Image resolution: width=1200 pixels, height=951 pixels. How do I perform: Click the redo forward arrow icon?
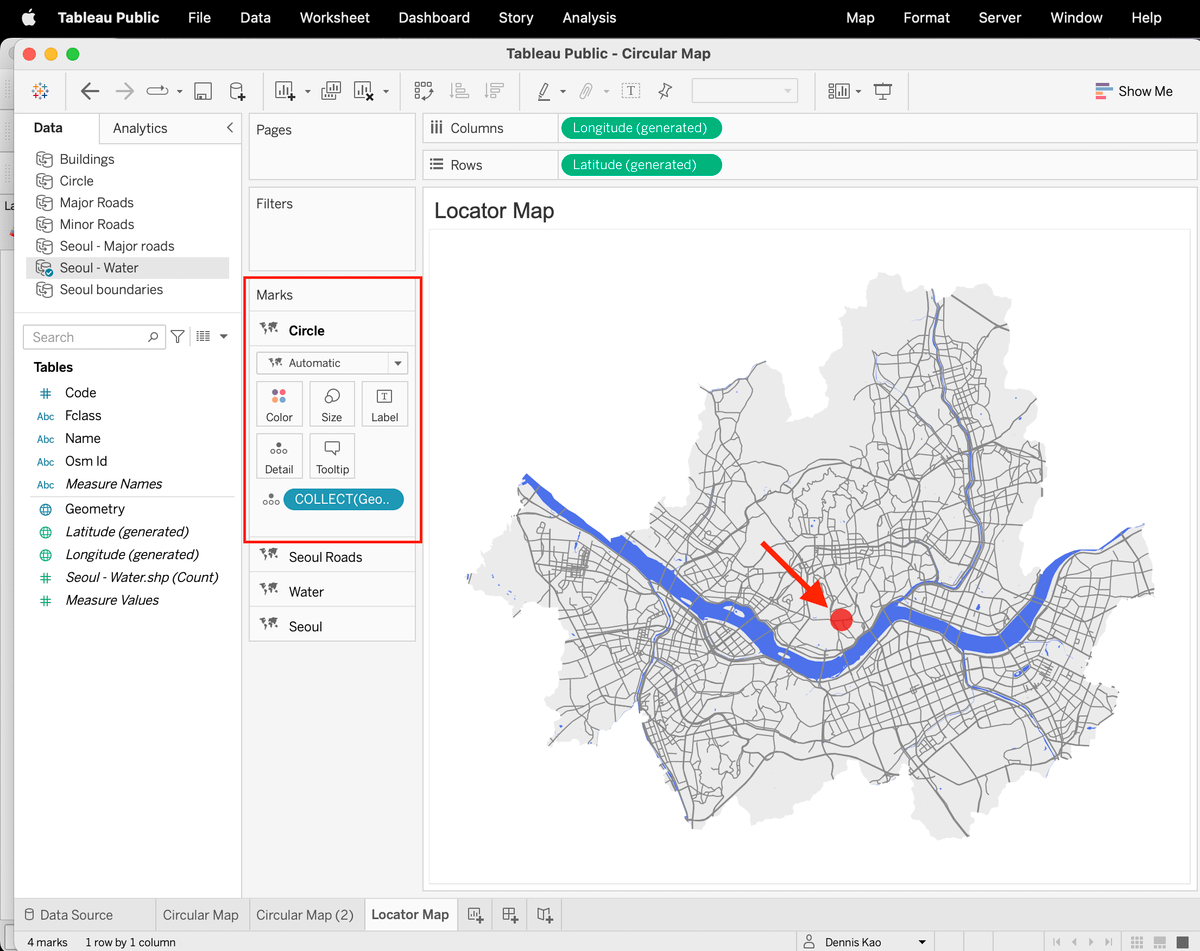point(124,91)
